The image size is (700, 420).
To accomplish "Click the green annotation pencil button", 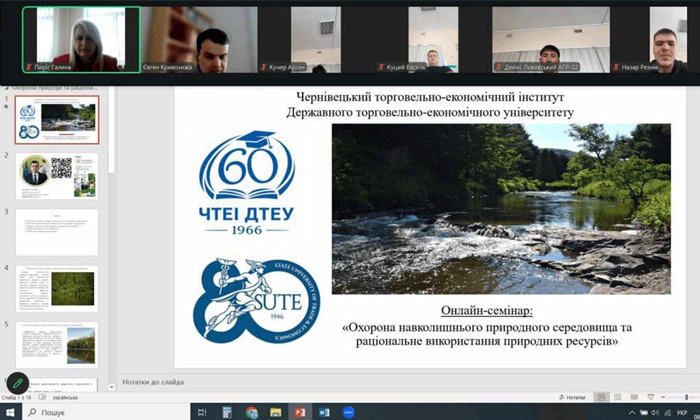I will (18, 383).
